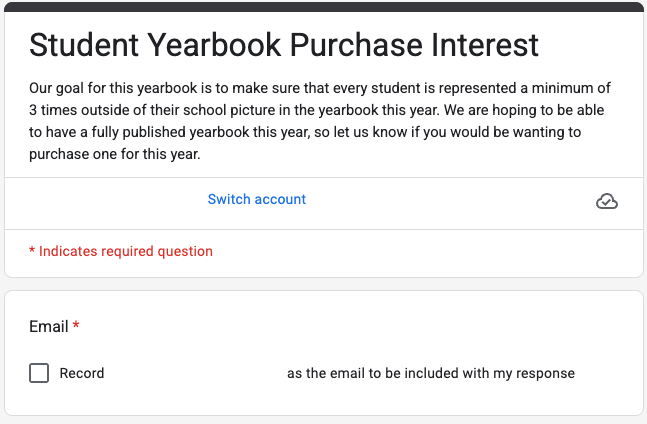Click description line starting to have a fully
Screen dimensions: 647x424
click(x=305, y=132)
